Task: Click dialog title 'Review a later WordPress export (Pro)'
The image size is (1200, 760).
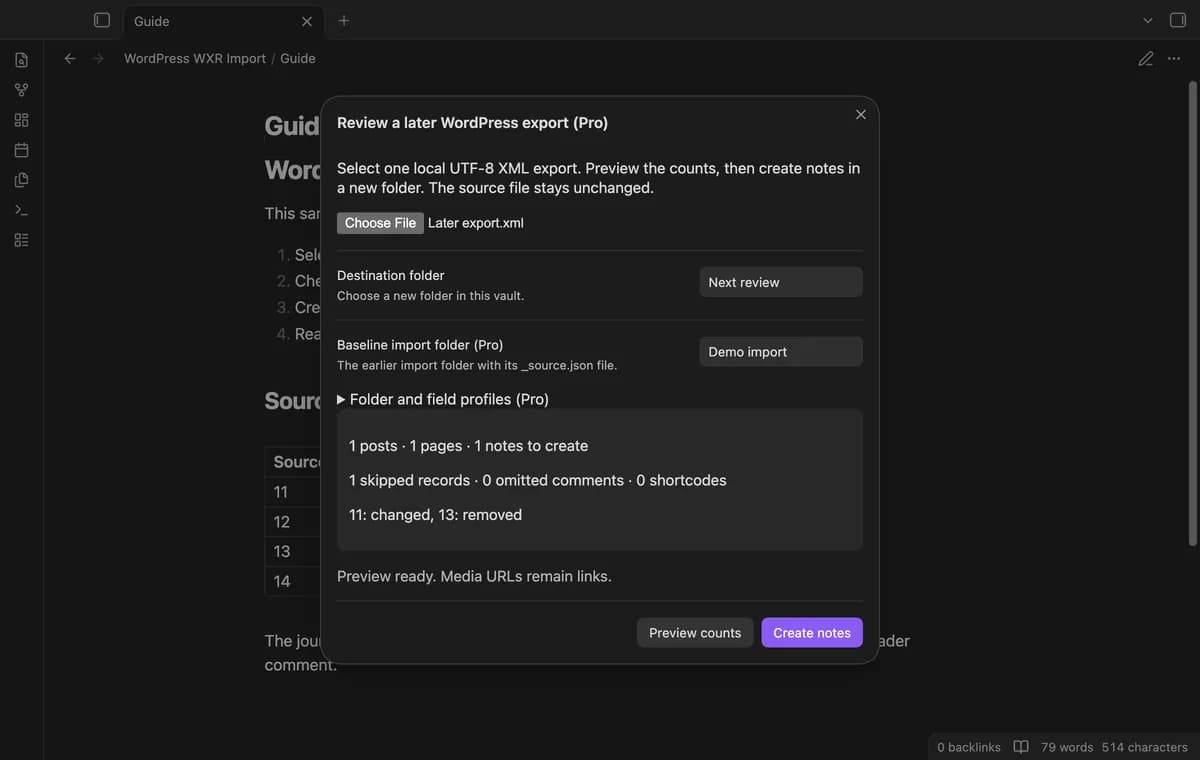Action: (x=472, y=123)
